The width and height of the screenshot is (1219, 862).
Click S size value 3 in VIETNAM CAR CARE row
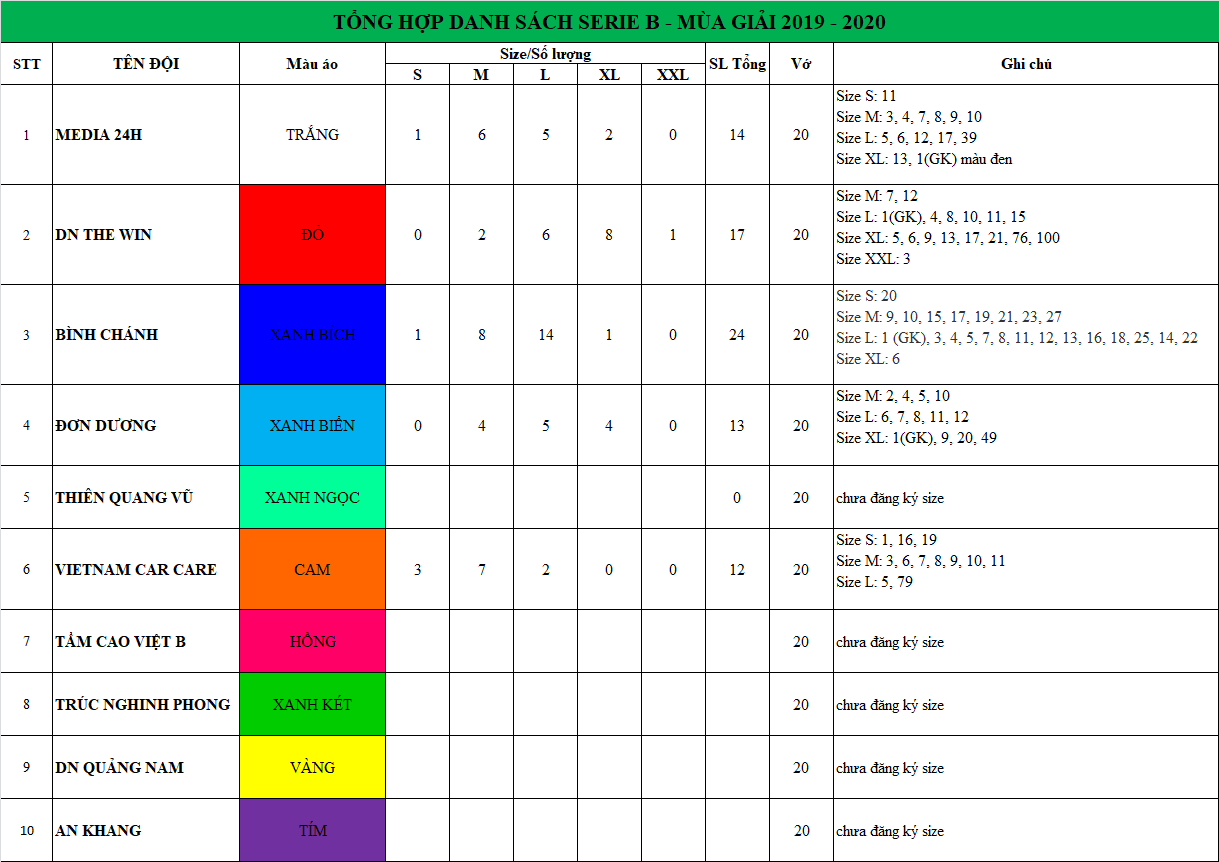(x=417, y=570)
